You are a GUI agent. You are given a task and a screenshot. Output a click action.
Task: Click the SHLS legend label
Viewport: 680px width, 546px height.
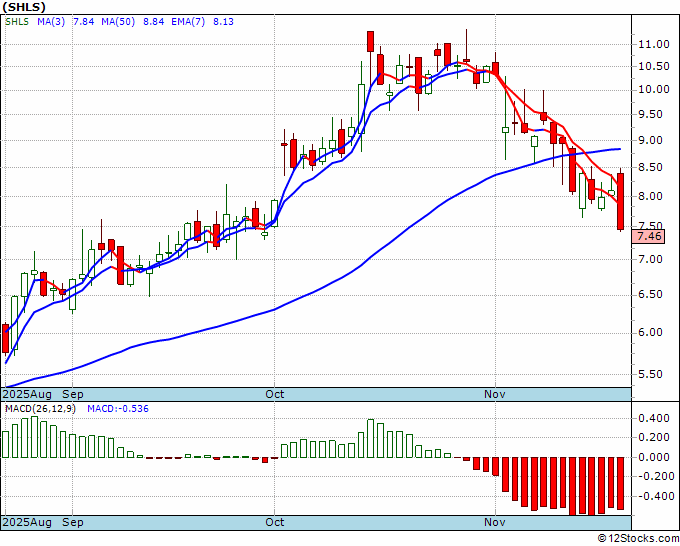coord(17,22)
